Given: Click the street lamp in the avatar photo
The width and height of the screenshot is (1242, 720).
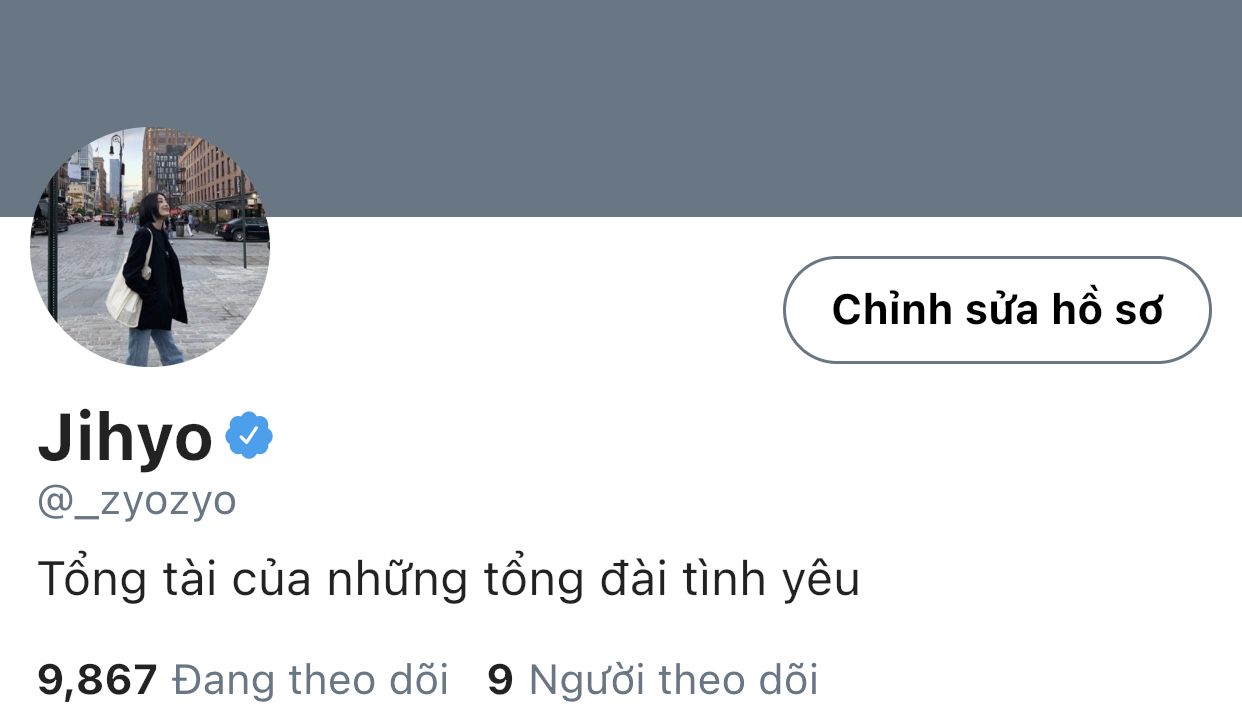Looking at the screenshot, I should [118, 185].
